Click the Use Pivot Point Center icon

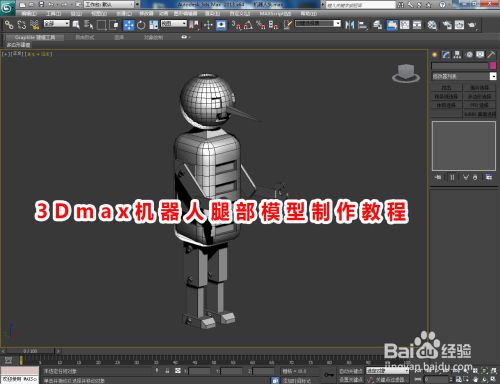coord(194,25)
